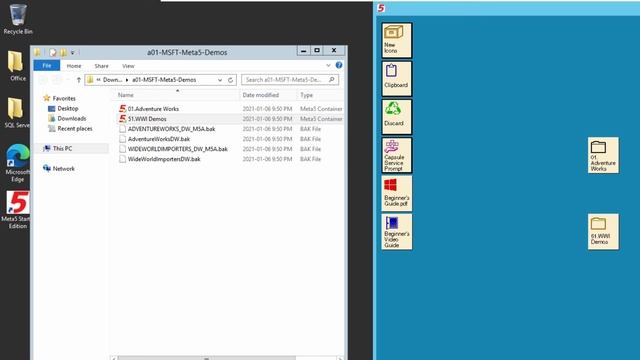Select the AdventureWorksDW.bak file
Image resolution: width=640 pixels, height=360 pixels.
[x=159, y=139]
